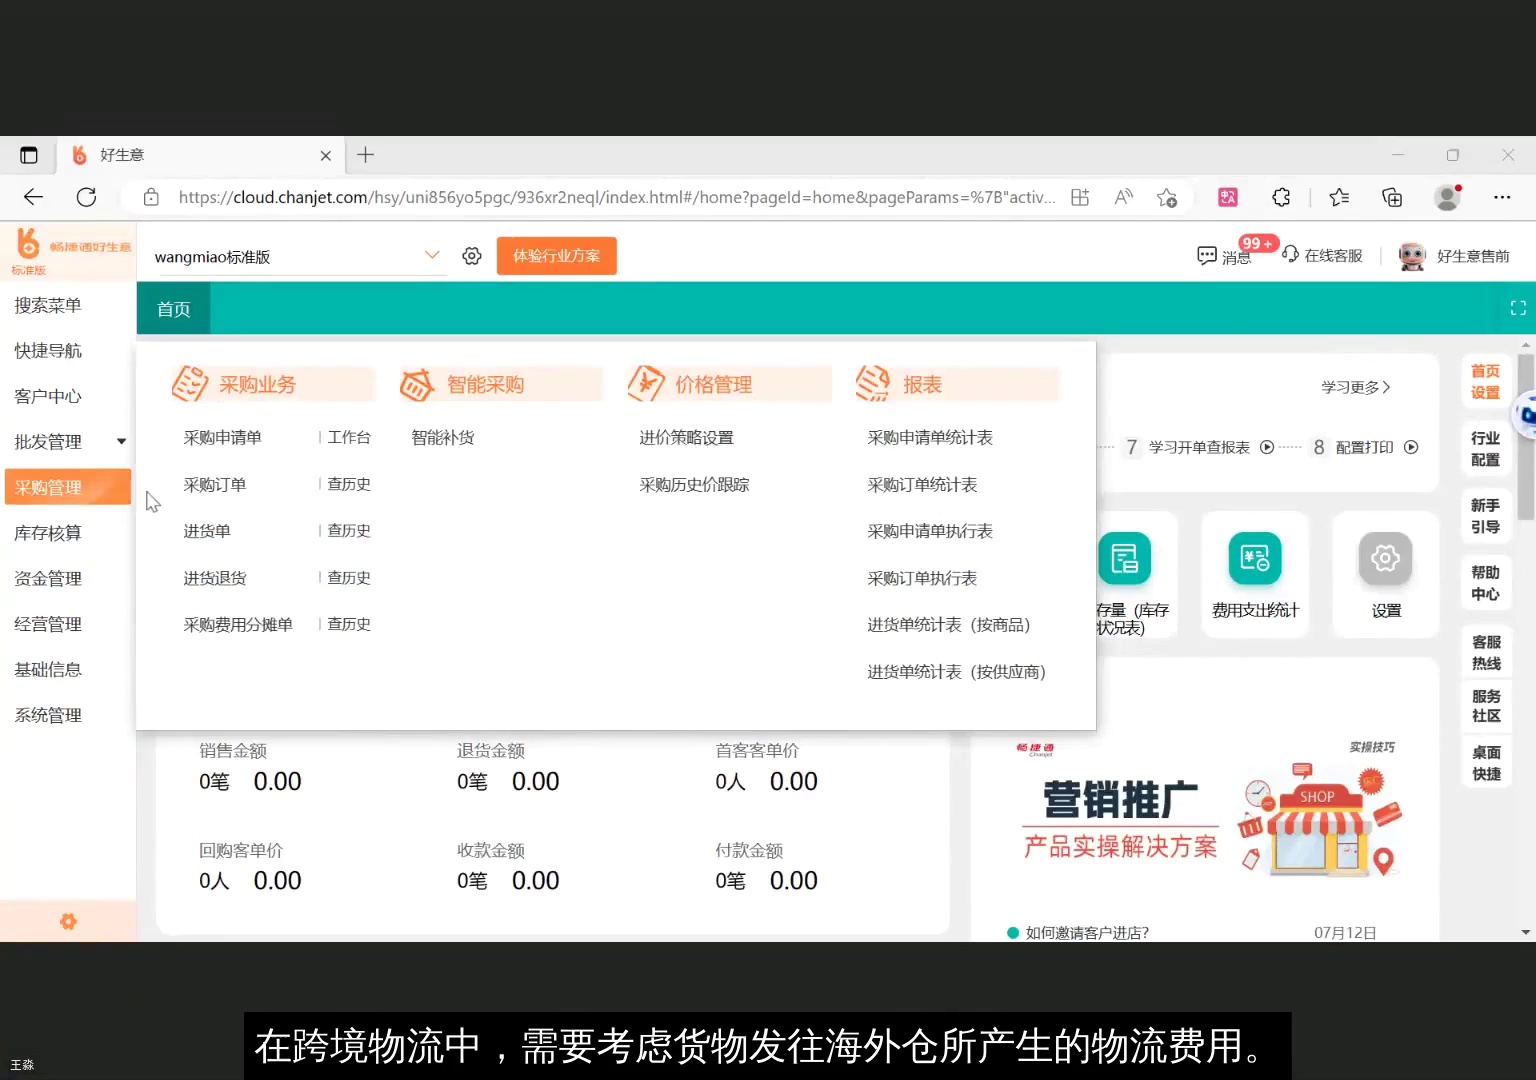Play the 配置打印 tutorial video
Viewport: 1536px width, 1080px height.
pos(1411,447)
